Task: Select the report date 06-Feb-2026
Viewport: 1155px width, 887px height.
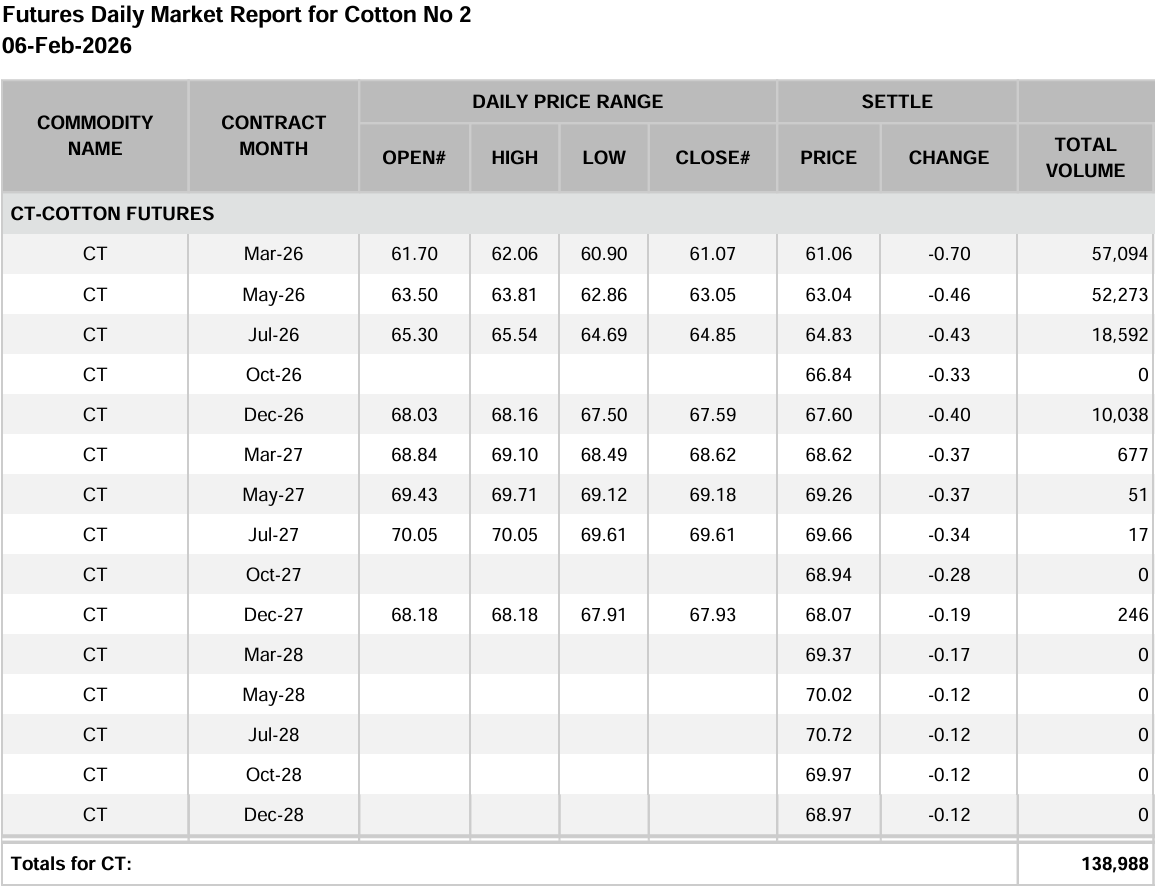Action: (x=67, y=46)
